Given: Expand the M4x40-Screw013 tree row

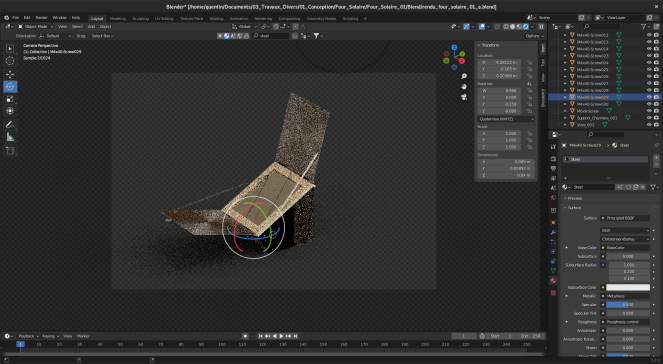Looking at the screenshot, I should 565,42.
